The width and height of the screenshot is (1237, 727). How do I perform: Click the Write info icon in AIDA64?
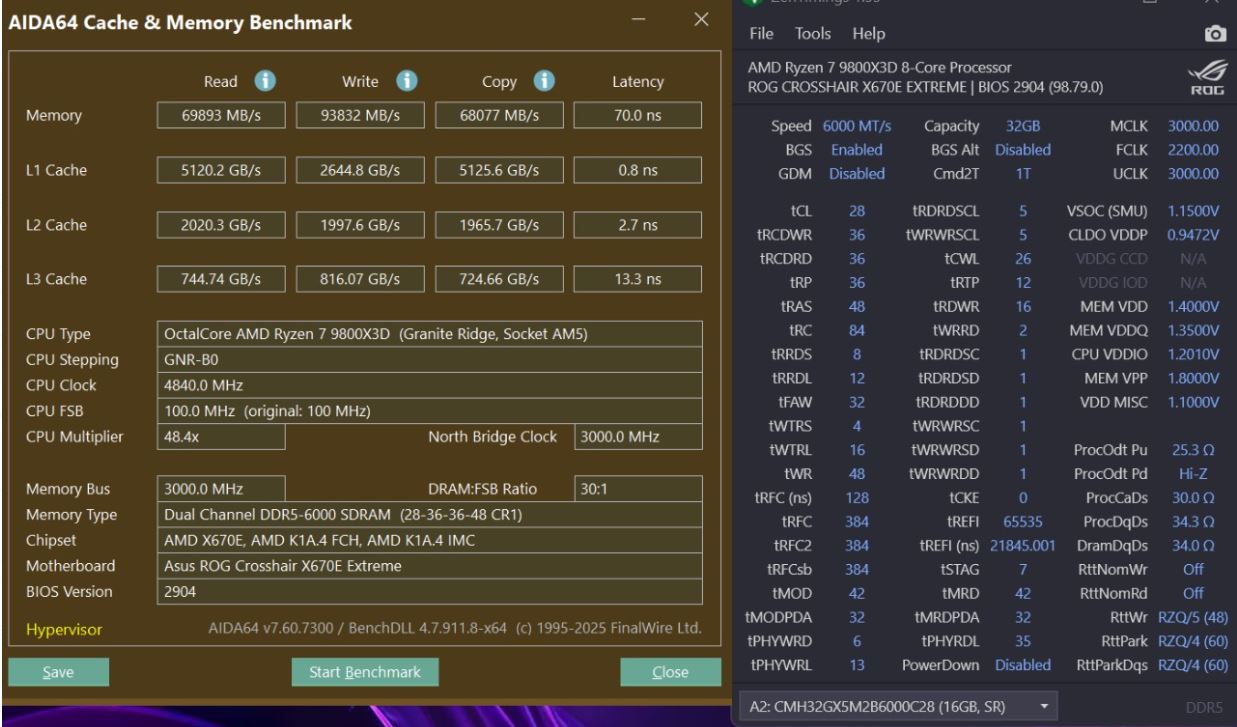[407, 80]
